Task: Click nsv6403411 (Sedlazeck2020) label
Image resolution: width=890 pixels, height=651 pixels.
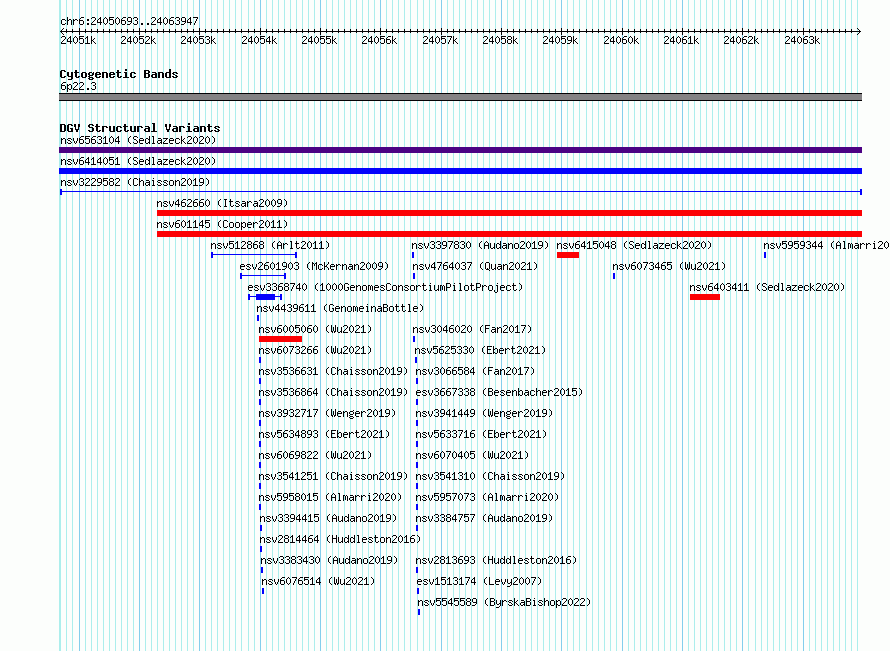Action: (x=767, y=287)
